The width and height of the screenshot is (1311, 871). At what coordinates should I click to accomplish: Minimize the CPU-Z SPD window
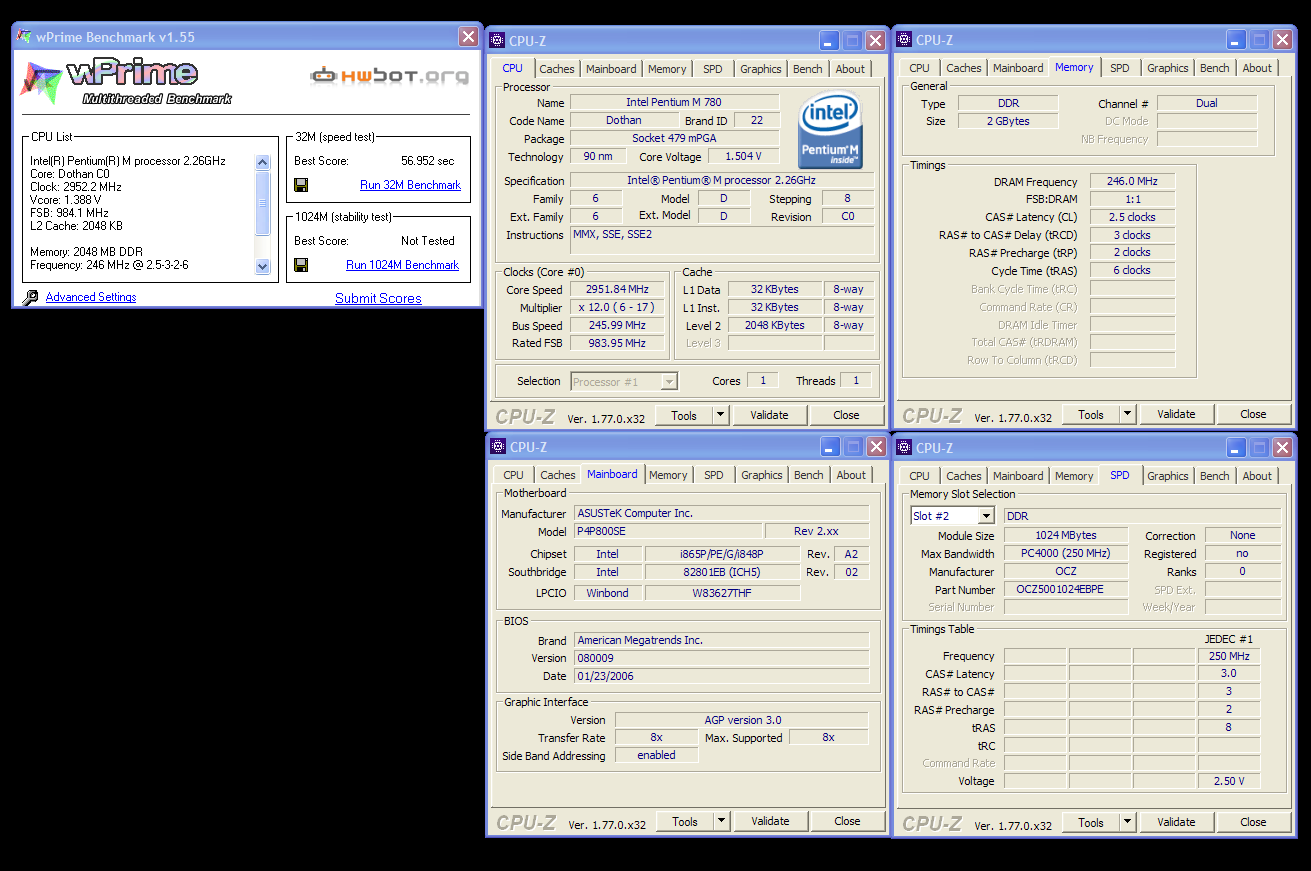pyautogui.click(x=1236, y=447)
